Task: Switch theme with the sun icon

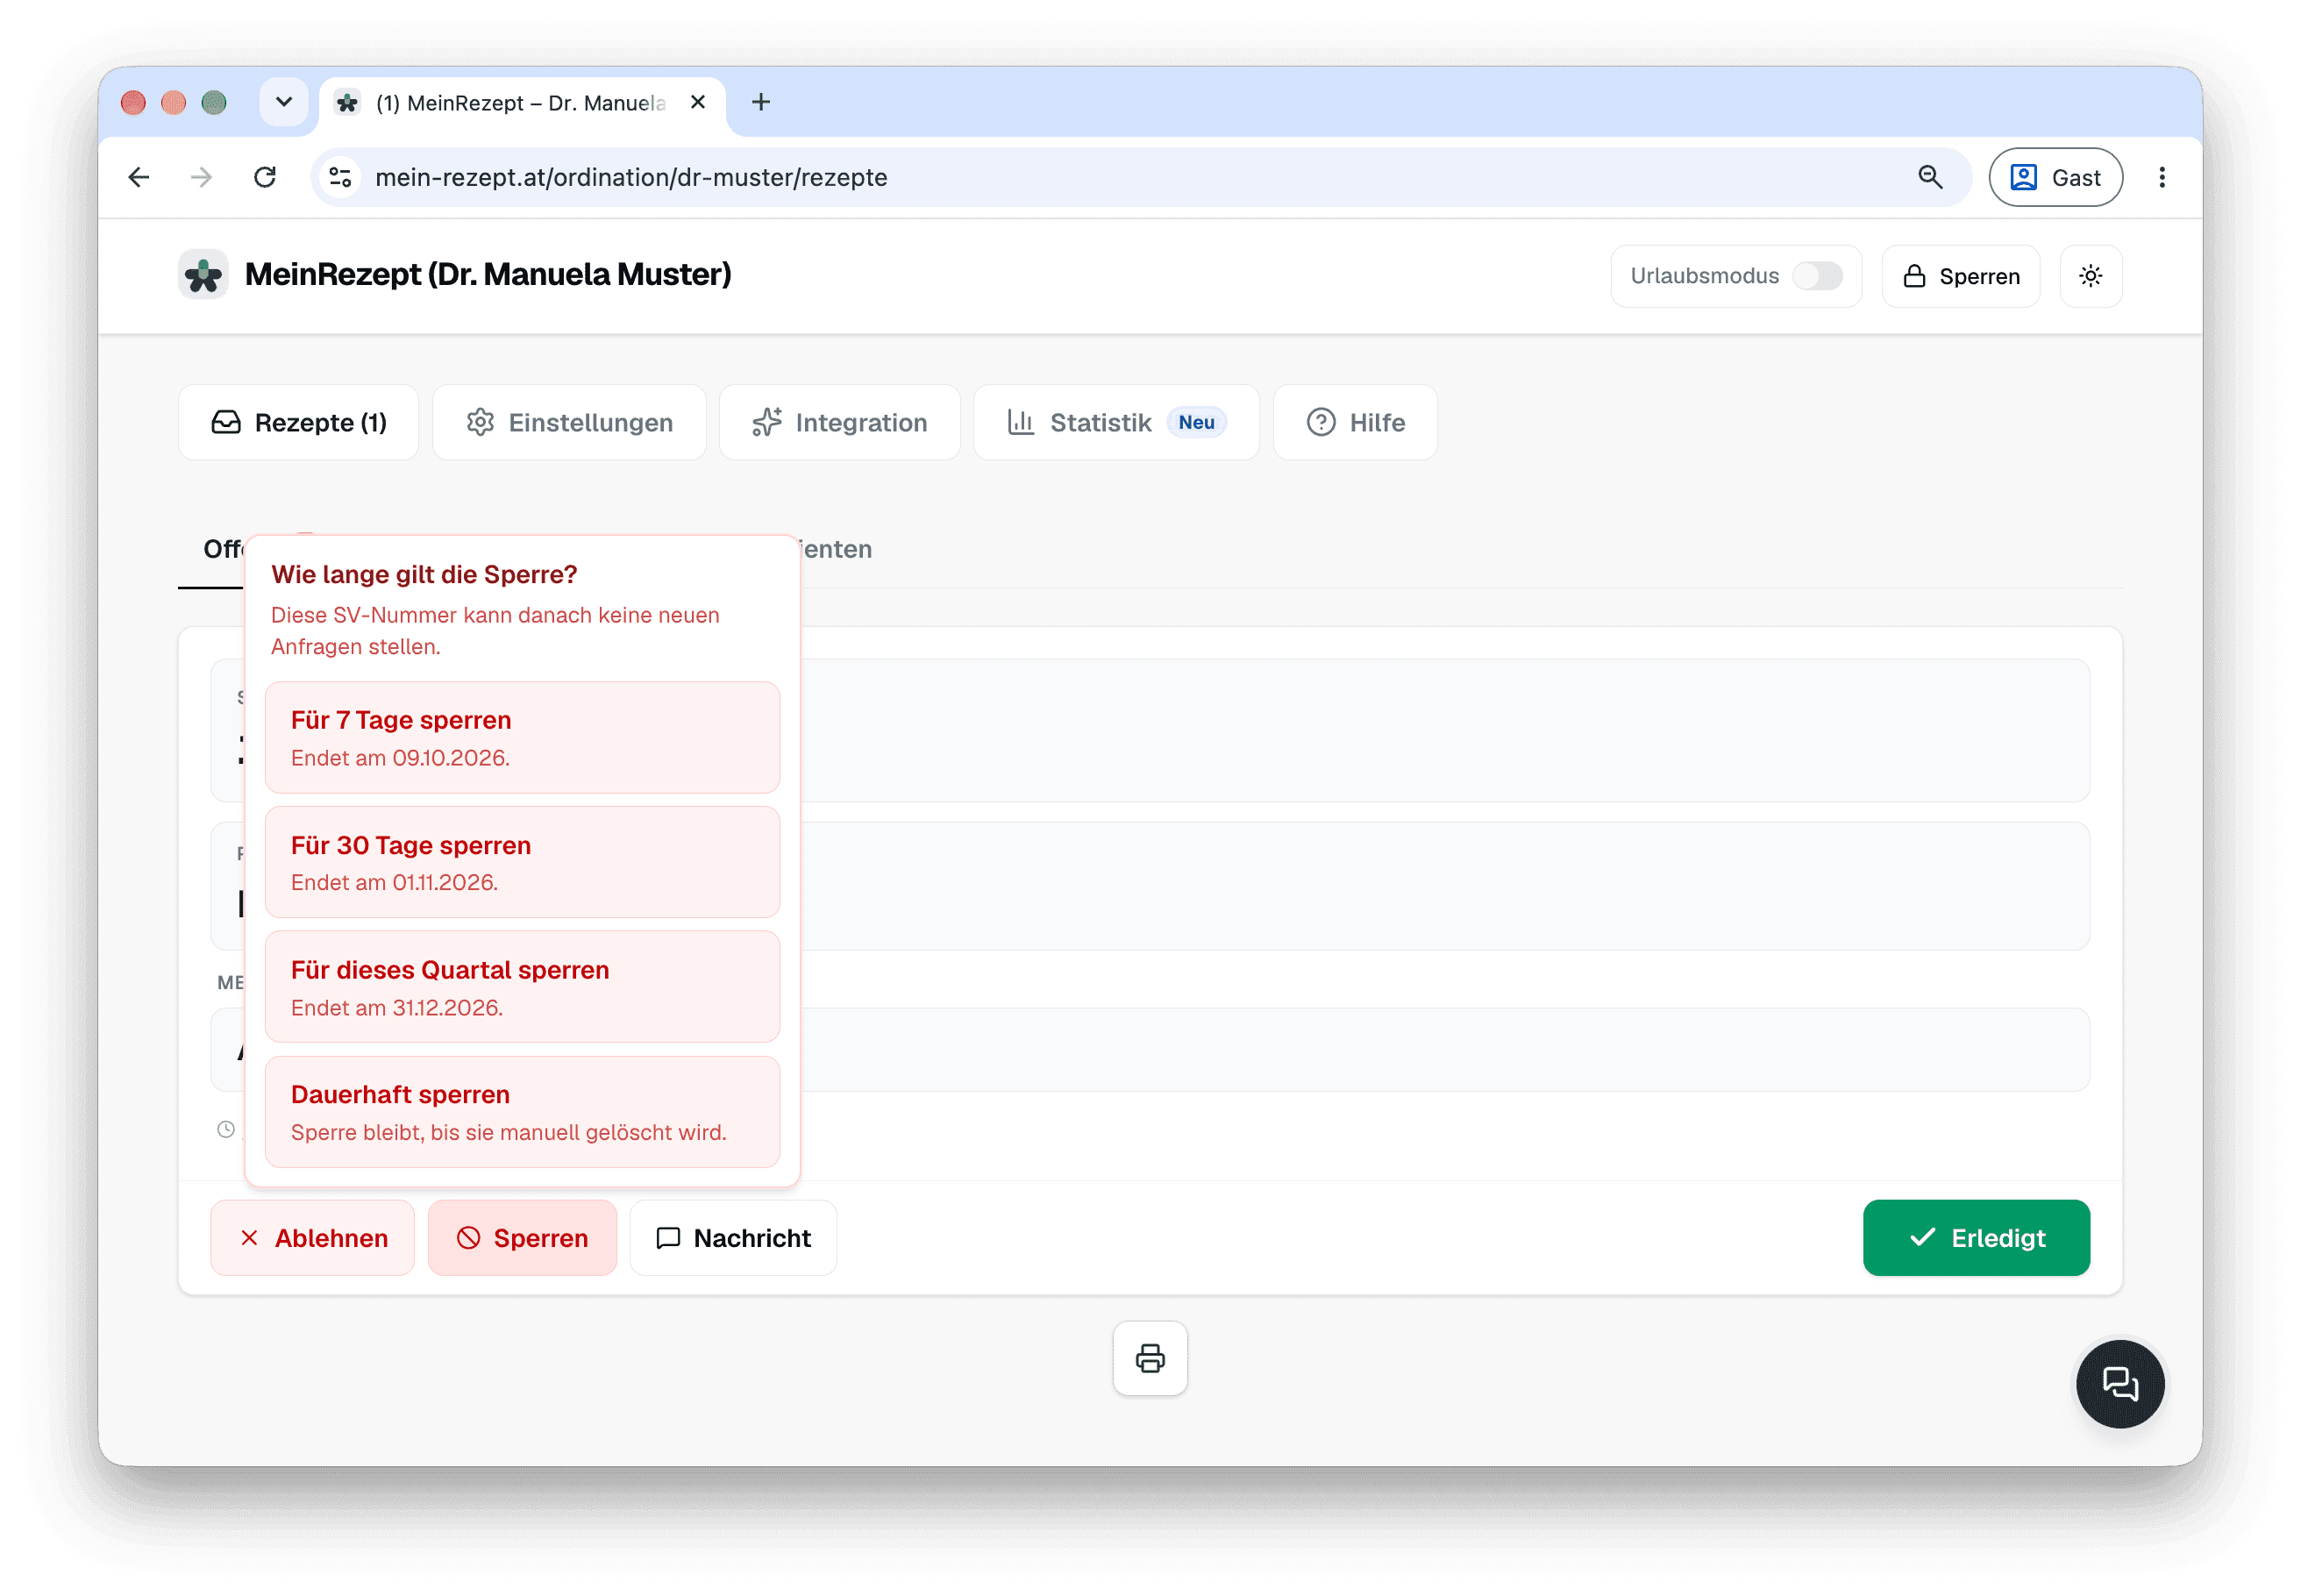Action: click(2090, 276)
